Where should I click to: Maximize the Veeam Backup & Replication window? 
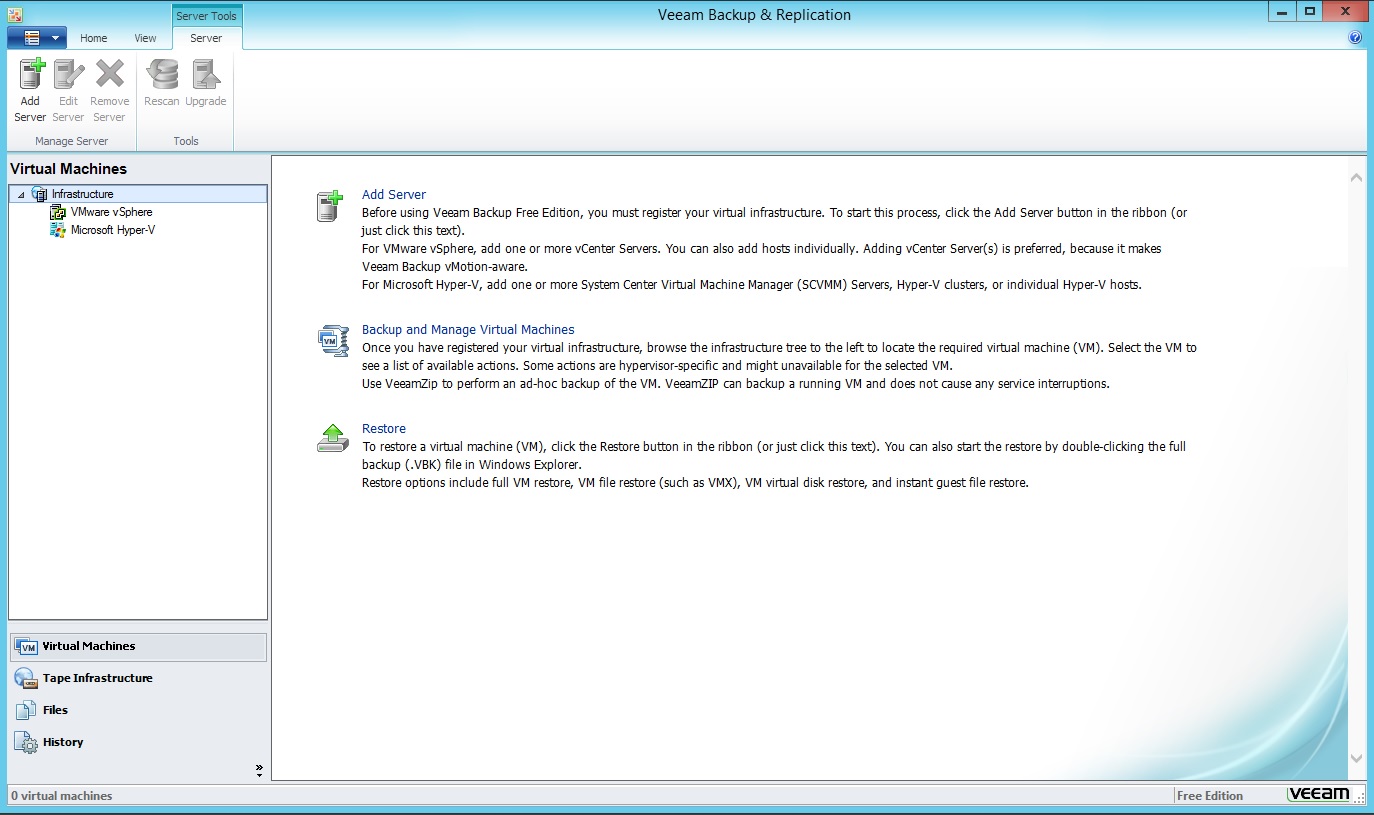(1310, 11)
